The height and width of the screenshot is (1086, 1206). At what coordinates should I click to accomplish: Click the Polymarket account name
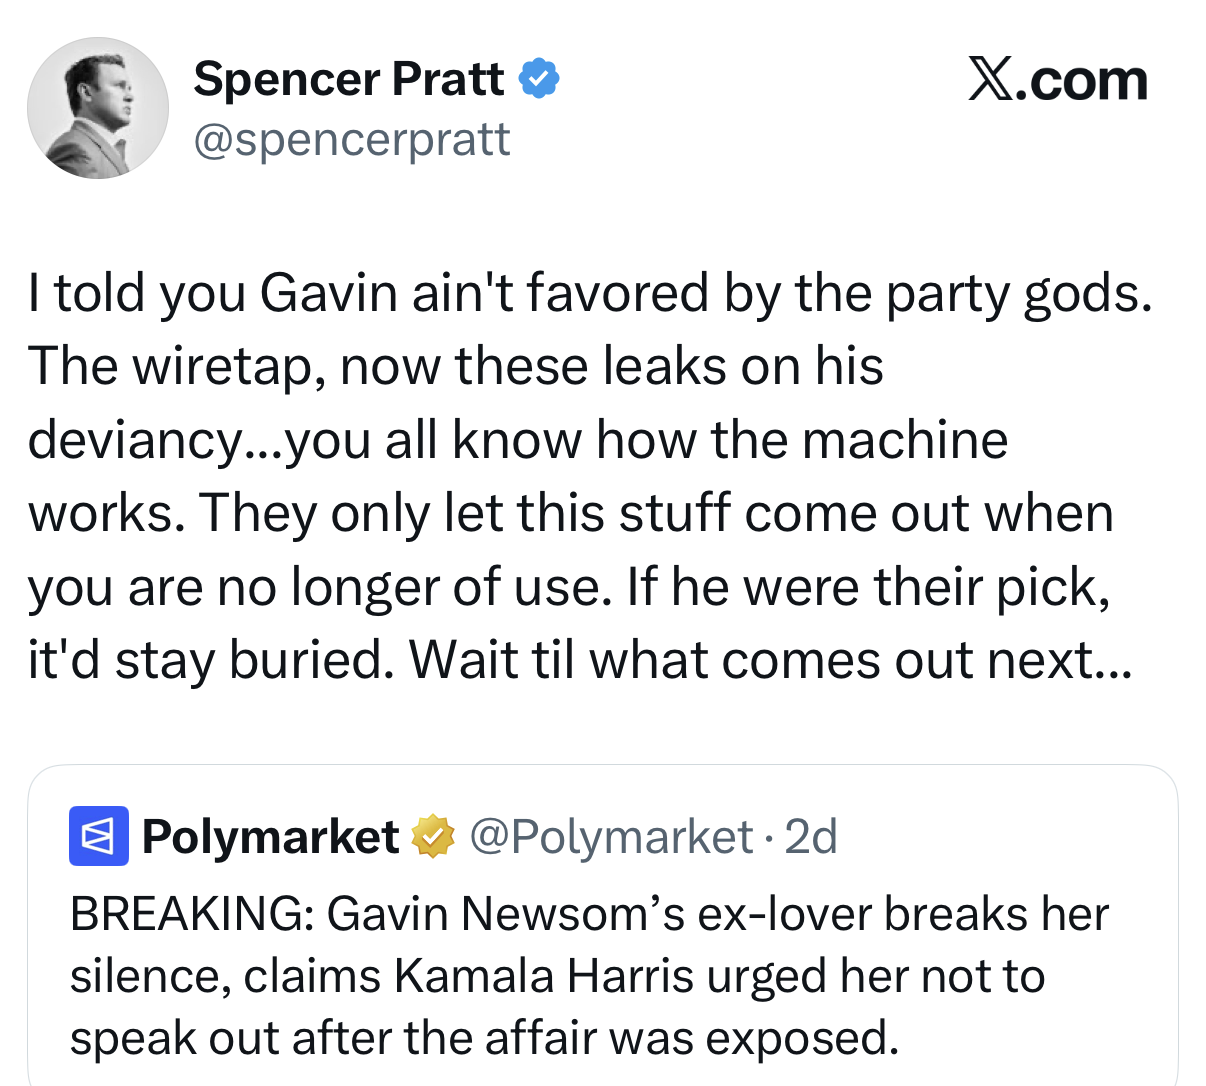[x=270, y=837]
